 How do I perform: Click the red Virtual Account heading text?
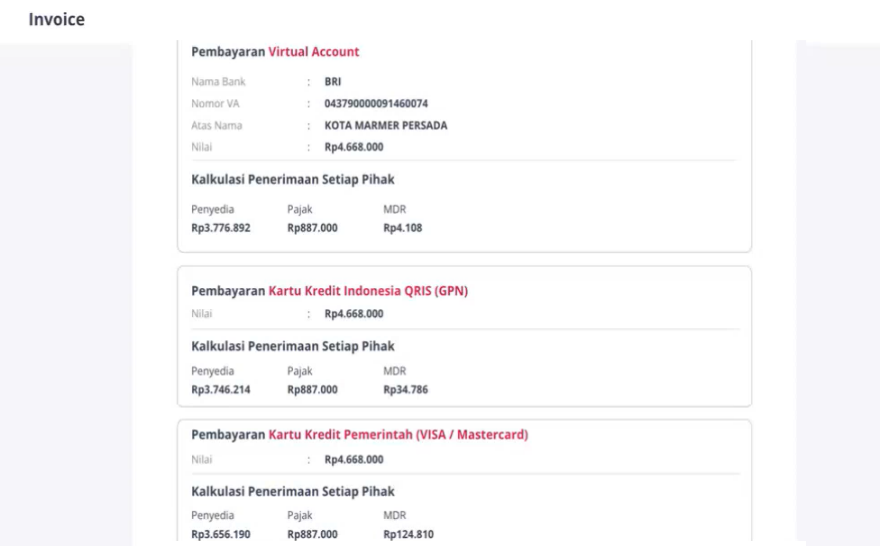coord(313,52)
